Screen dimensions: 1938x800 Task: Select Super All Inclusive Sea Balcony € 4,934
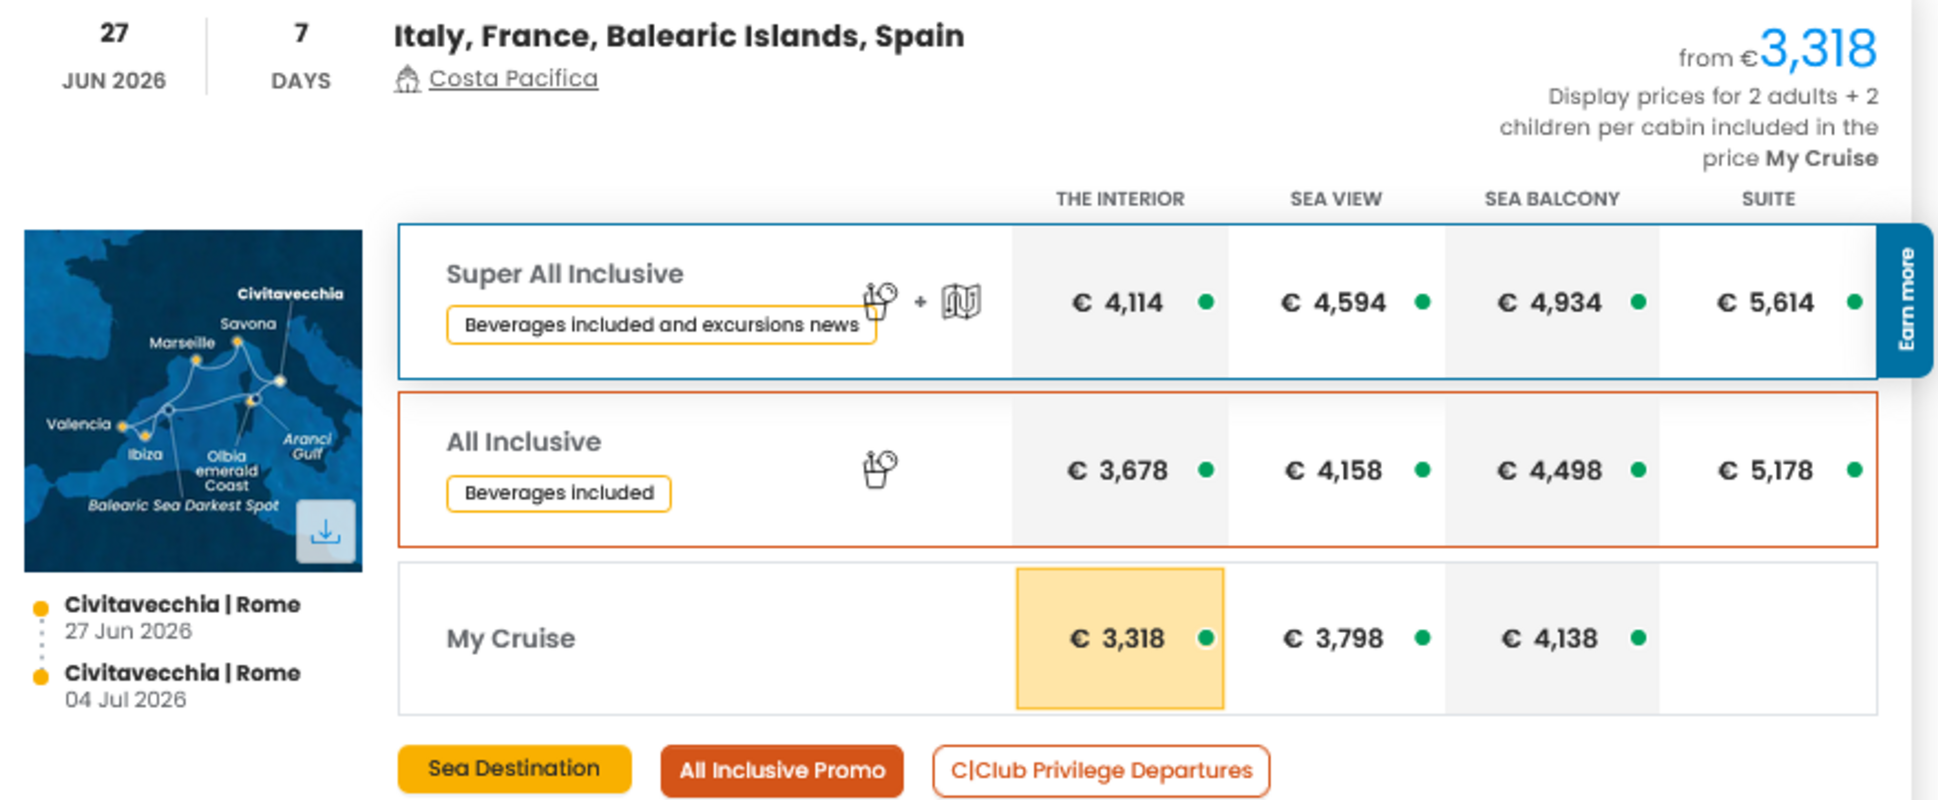tap(1549, 302)
